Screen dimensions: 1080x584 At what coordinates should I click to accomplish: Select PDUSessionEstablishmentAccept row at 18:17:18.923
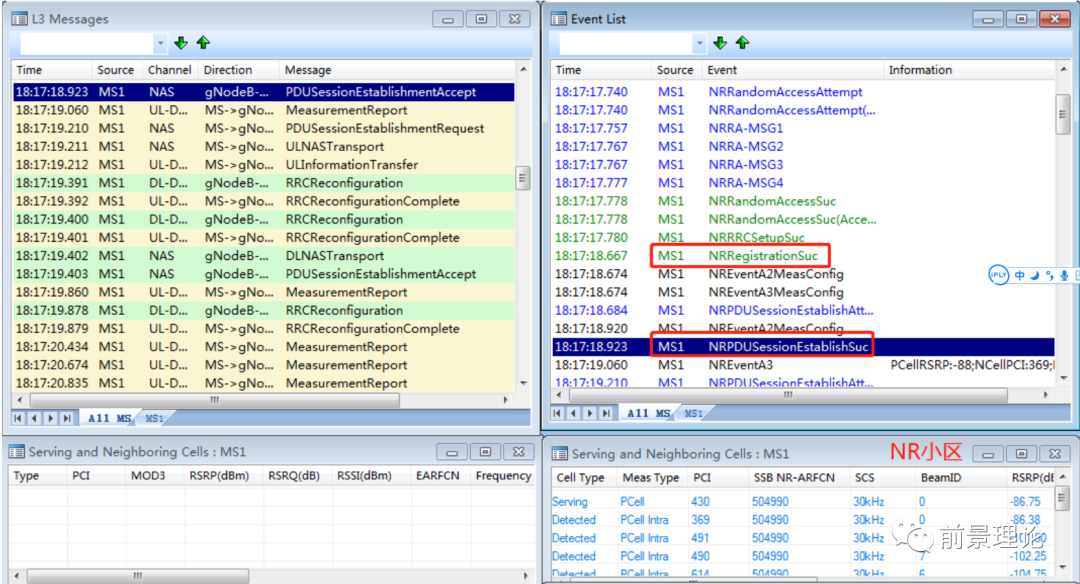pyautogui.click(x=264, y=92)
